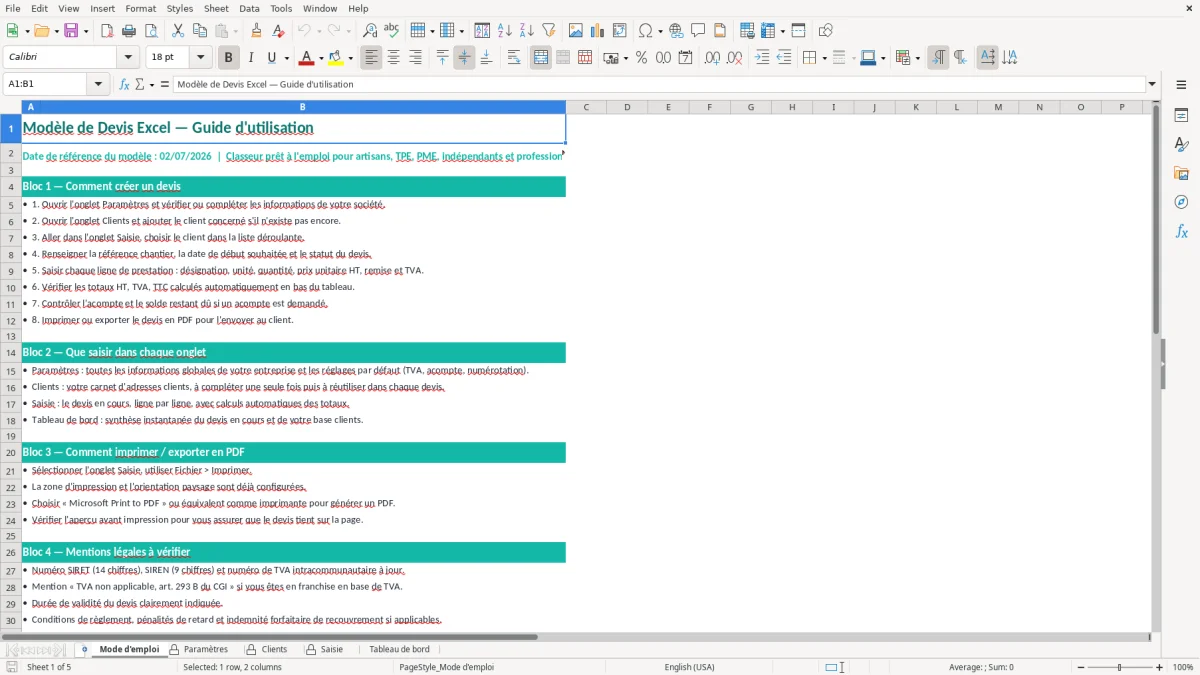The width and height of the screenshot is (1200, 675).
Task: Click English (USA) language status
Action: [x=689, y=667]
